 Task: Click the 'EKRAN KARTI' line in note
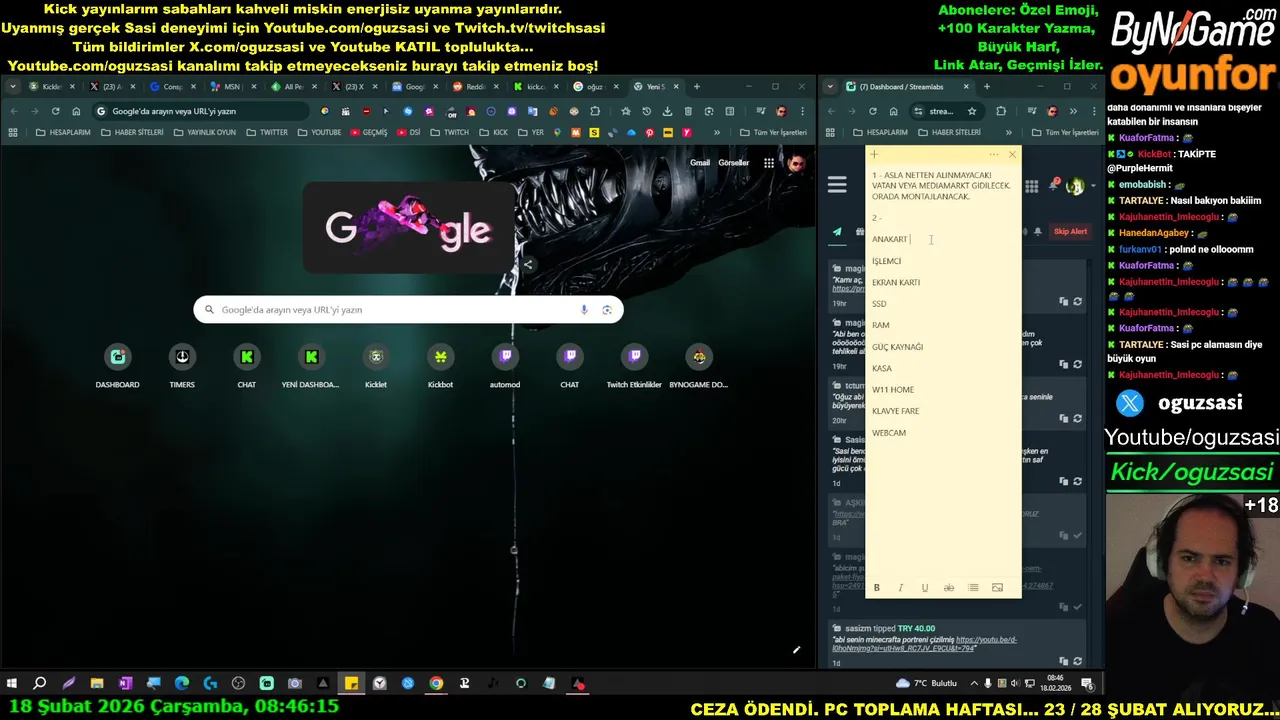(x=896, y=282)
